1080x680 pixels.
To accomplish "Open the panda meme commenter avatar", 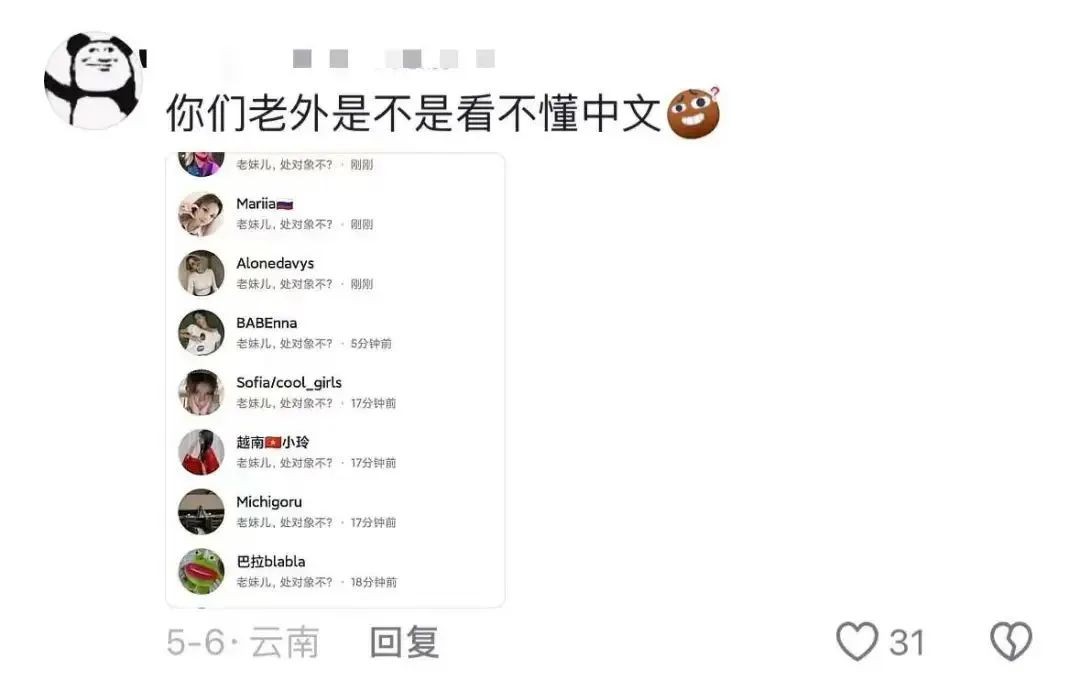I will click(94, 81).
